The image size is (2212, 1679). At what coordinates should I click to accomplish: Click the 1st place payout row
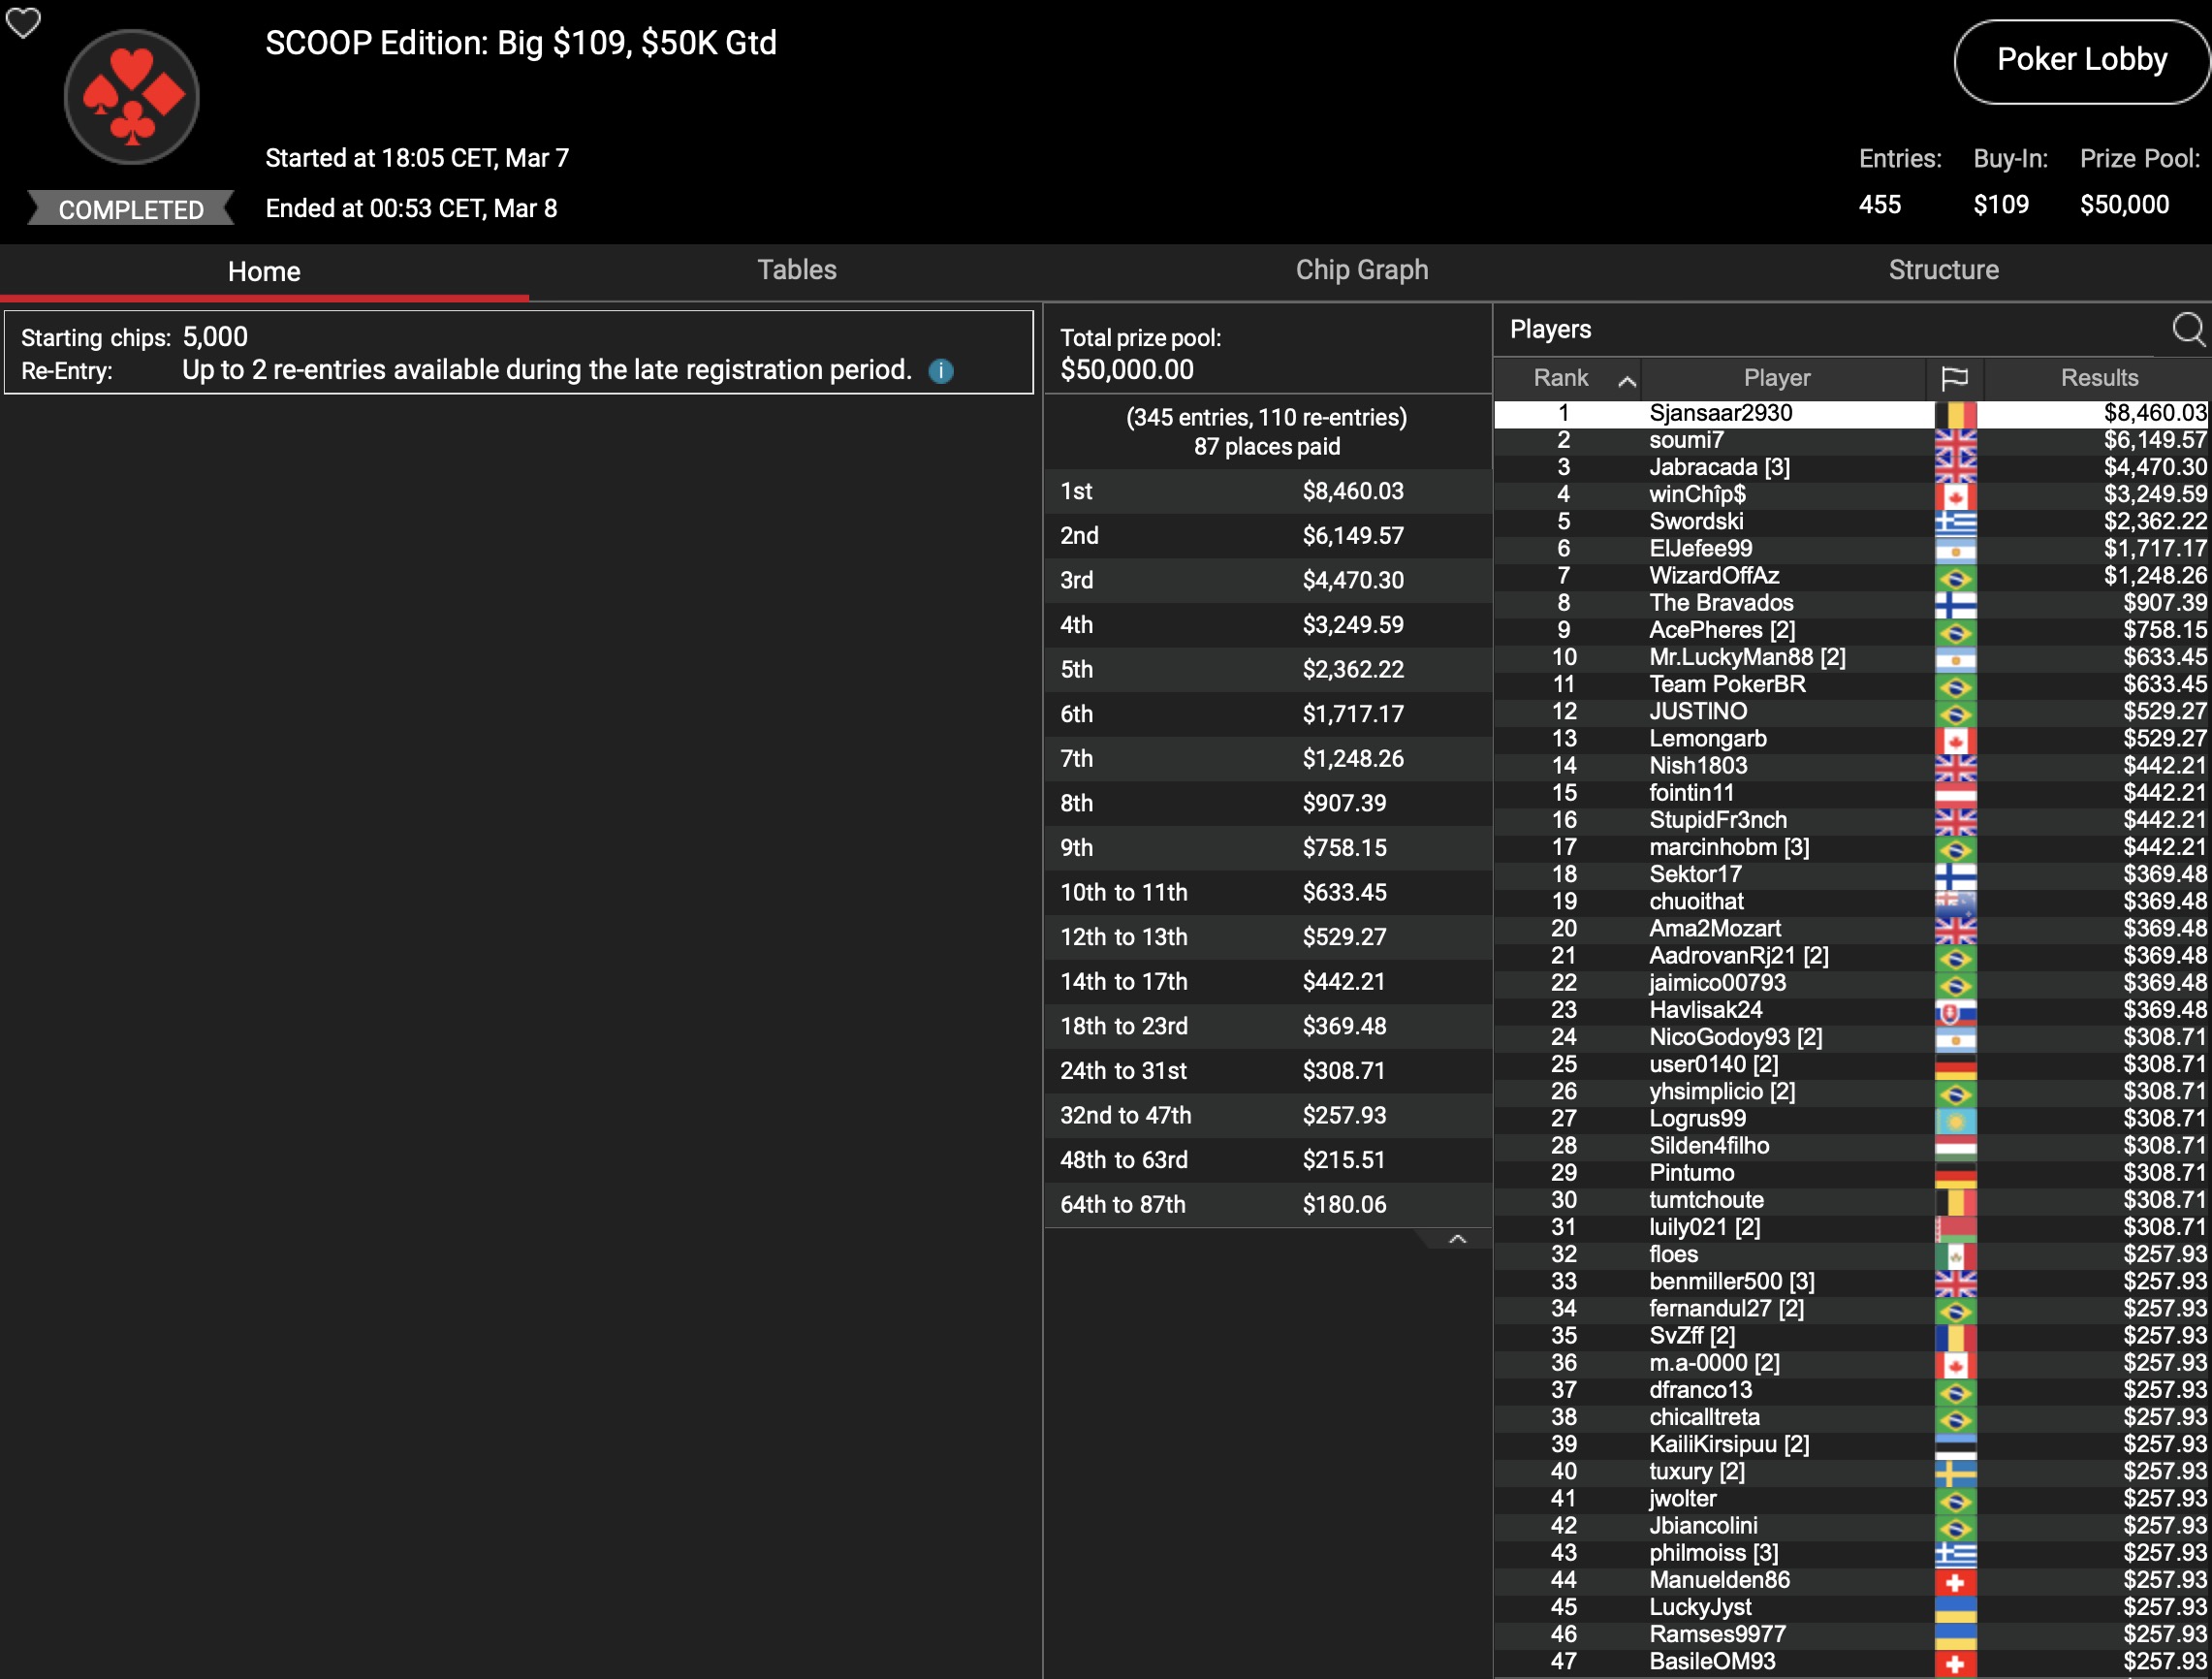point(1266,492)
